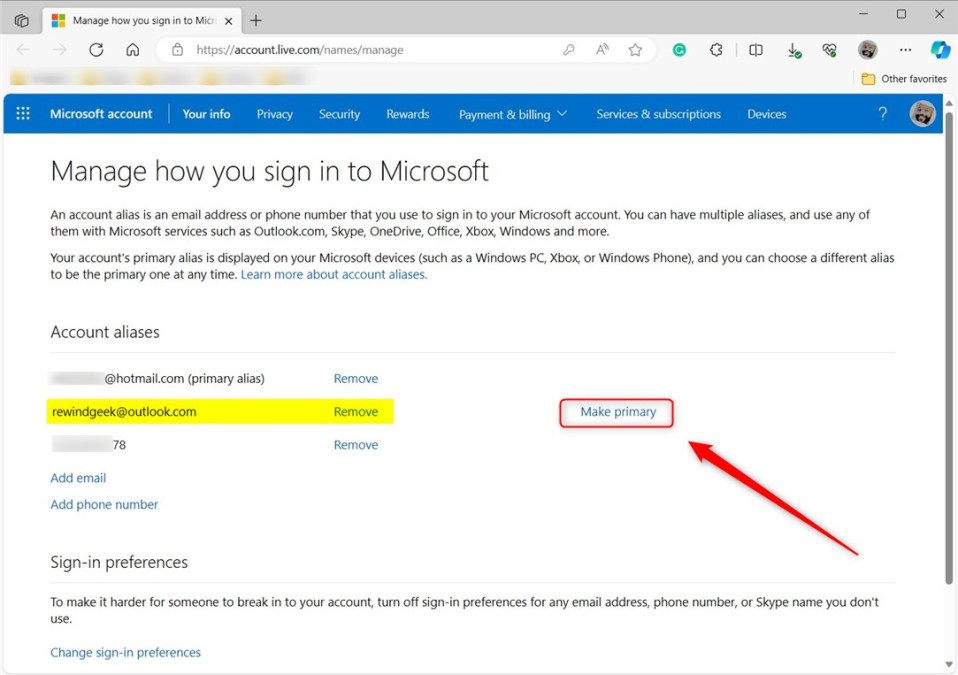Remove the hotmail.com primary alias
958x675 pixels.
click(356, 379)
